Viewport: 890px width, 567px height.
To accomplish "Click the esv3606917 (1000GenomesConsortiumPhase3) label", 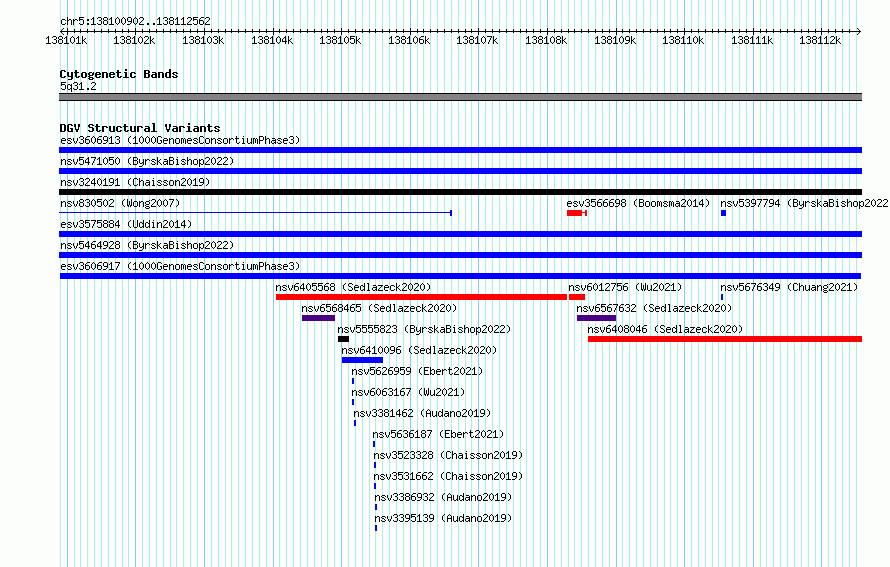I will (180, 266).
